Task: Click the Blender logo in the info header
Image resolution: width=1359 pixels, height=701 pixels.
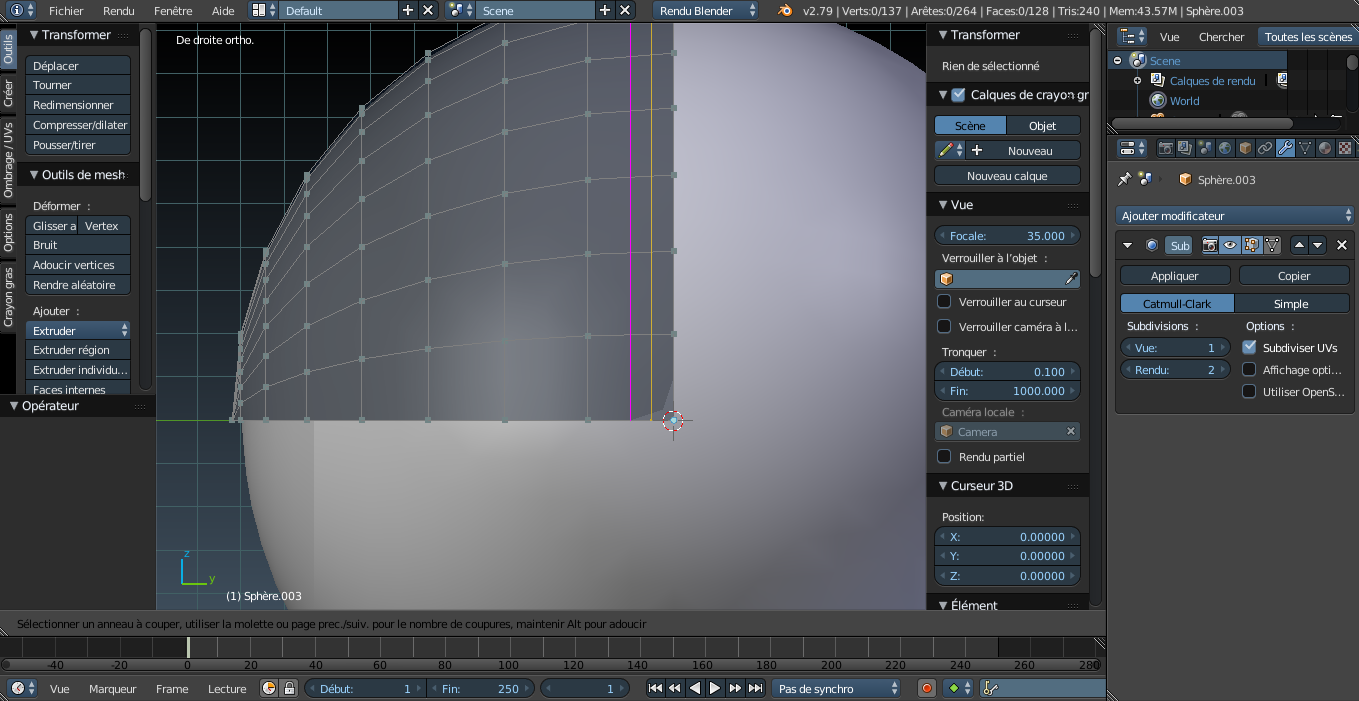Action: (786, 11)
